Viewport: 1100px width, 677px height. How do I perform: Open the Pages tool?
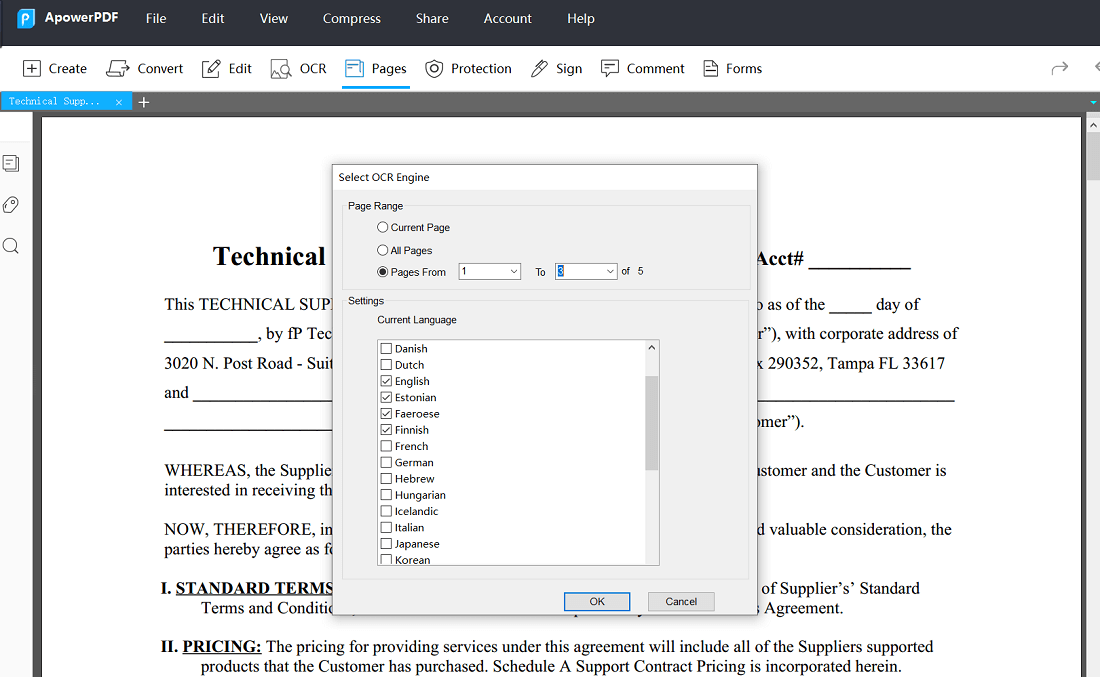(x=375, y=68)
